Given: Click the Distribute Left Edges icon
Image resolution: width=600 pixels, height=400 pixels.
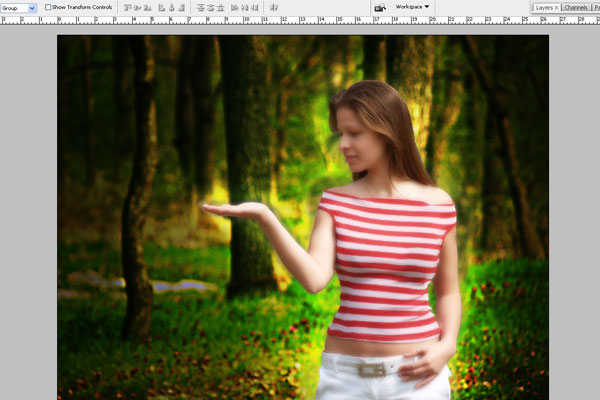Looking at the screenshot, I should (234, 7).
